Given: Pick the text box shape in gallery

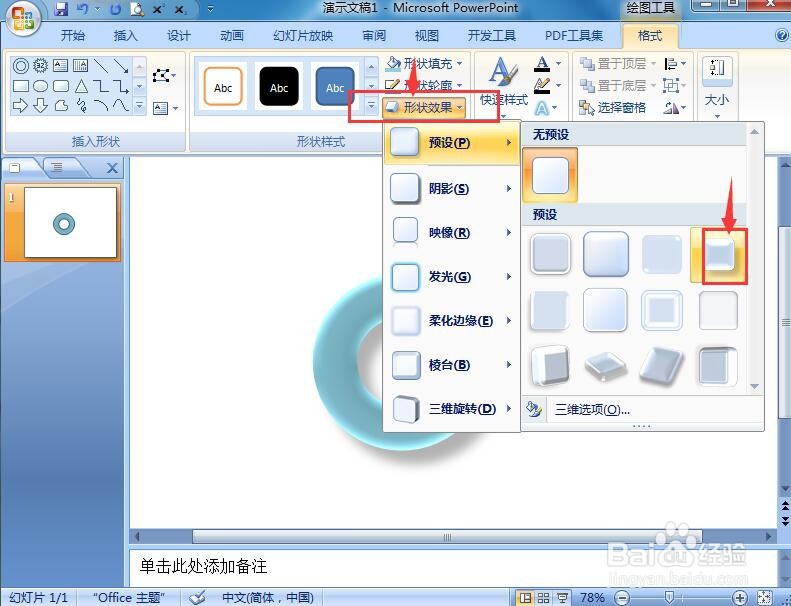Looking at the screenshot, I should (x=61, y=66).
